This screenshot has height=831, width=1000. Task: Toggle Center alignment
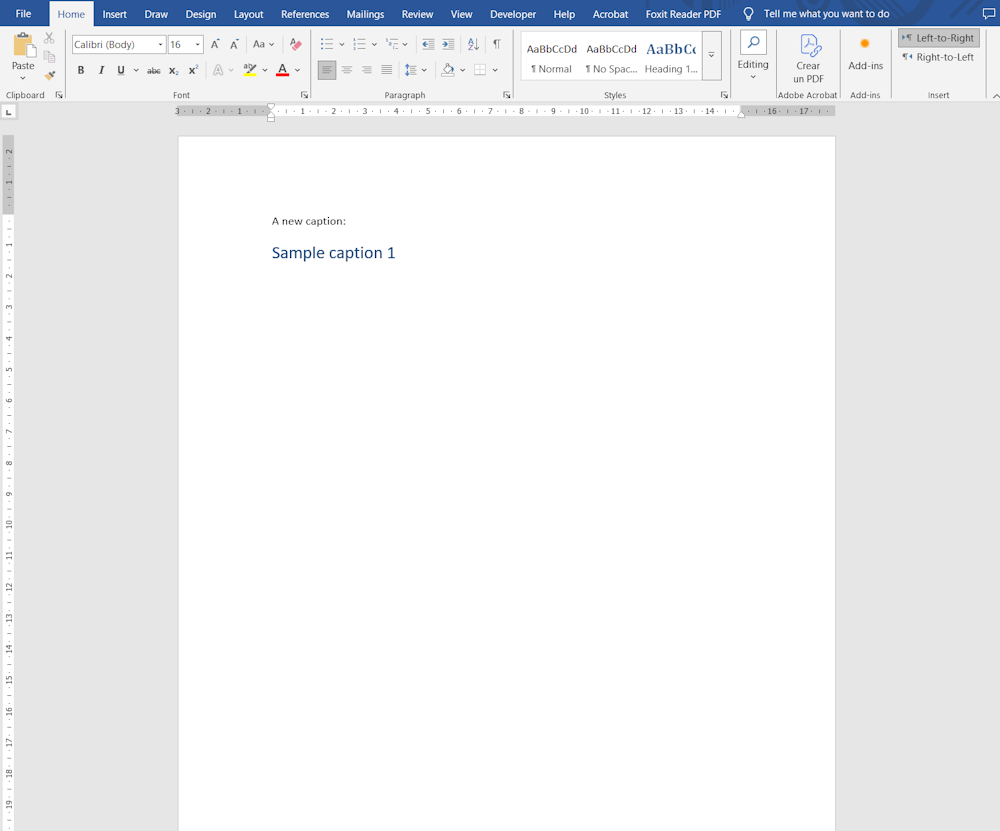[x=347, y=70]
